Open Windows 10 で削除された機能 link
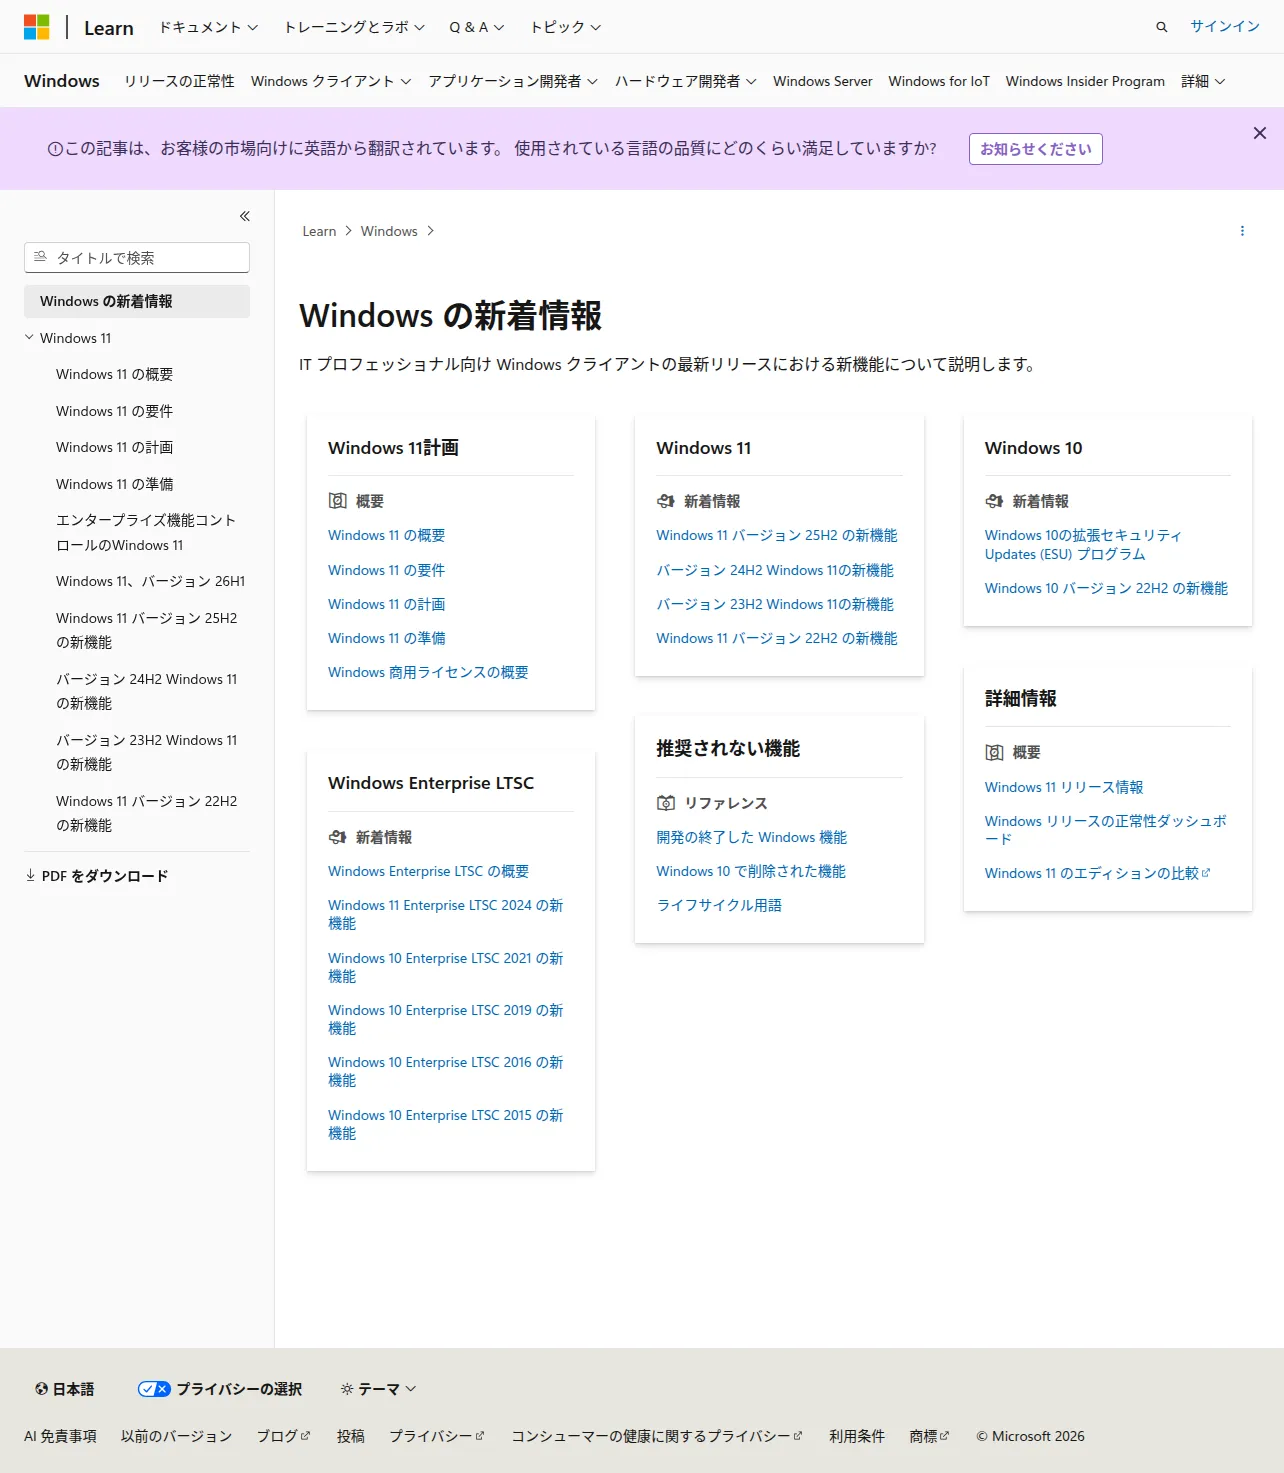 751,871
